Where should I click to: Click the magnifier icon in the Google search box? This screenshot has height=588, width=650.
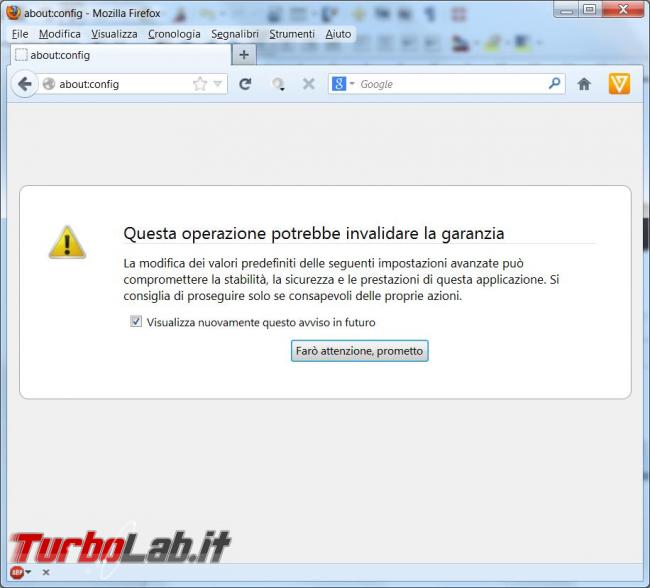pyautogui.click(x=555, y=84)
